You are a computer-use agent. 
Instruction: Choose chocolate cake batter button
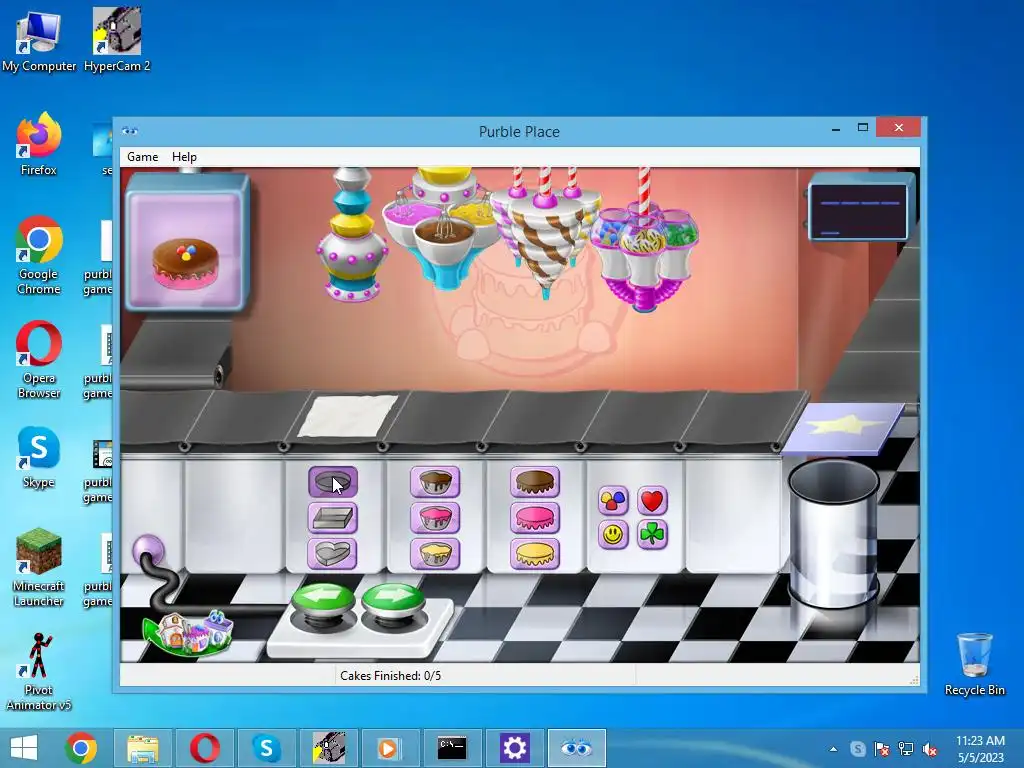[435, 482]
